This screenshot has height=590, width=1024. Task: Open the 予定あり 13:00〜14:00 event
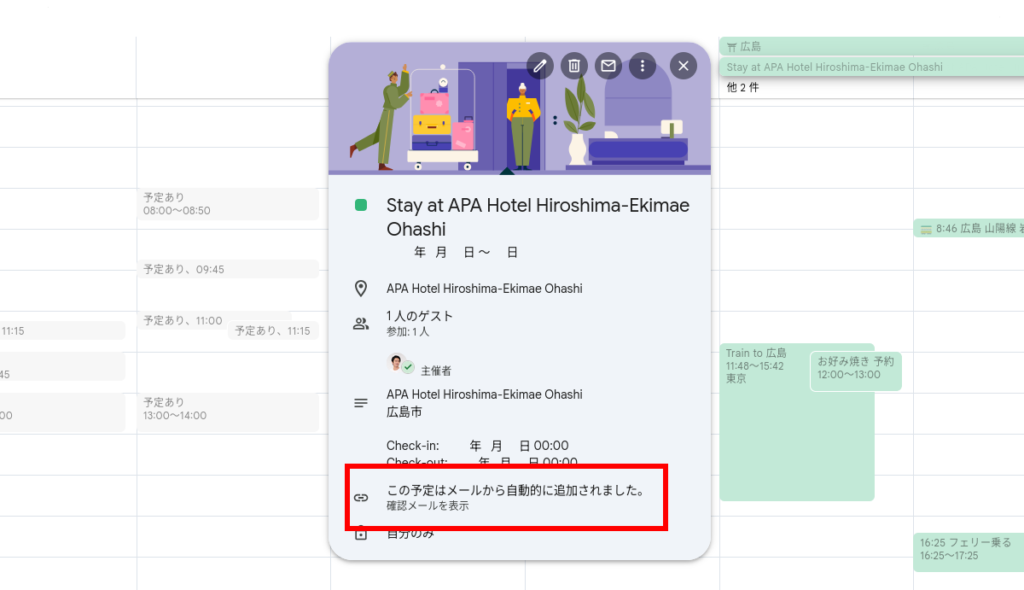(227, 412)
